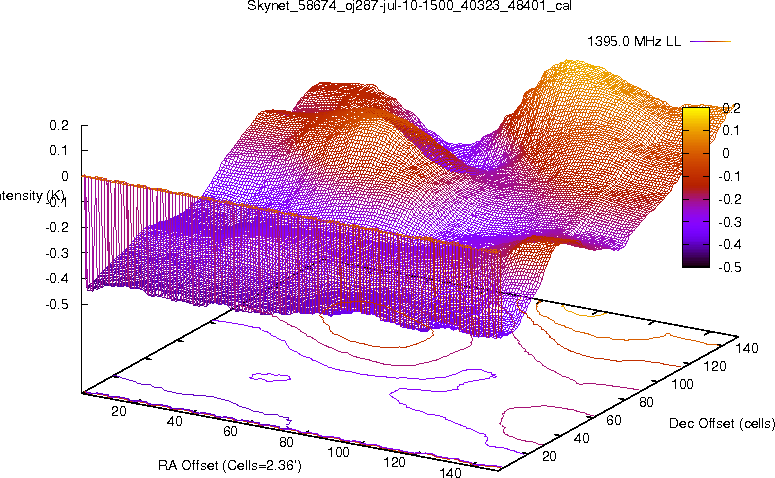Click the intensity color bar gradient
775x478 pixels.
tap(696, 187)
